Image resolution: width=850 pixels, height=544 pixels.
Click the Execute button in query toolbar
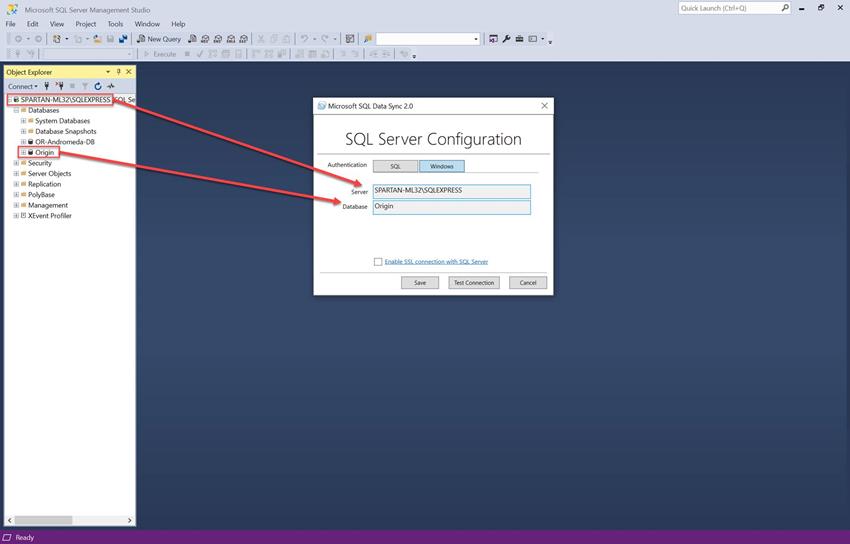coord(159,54)
